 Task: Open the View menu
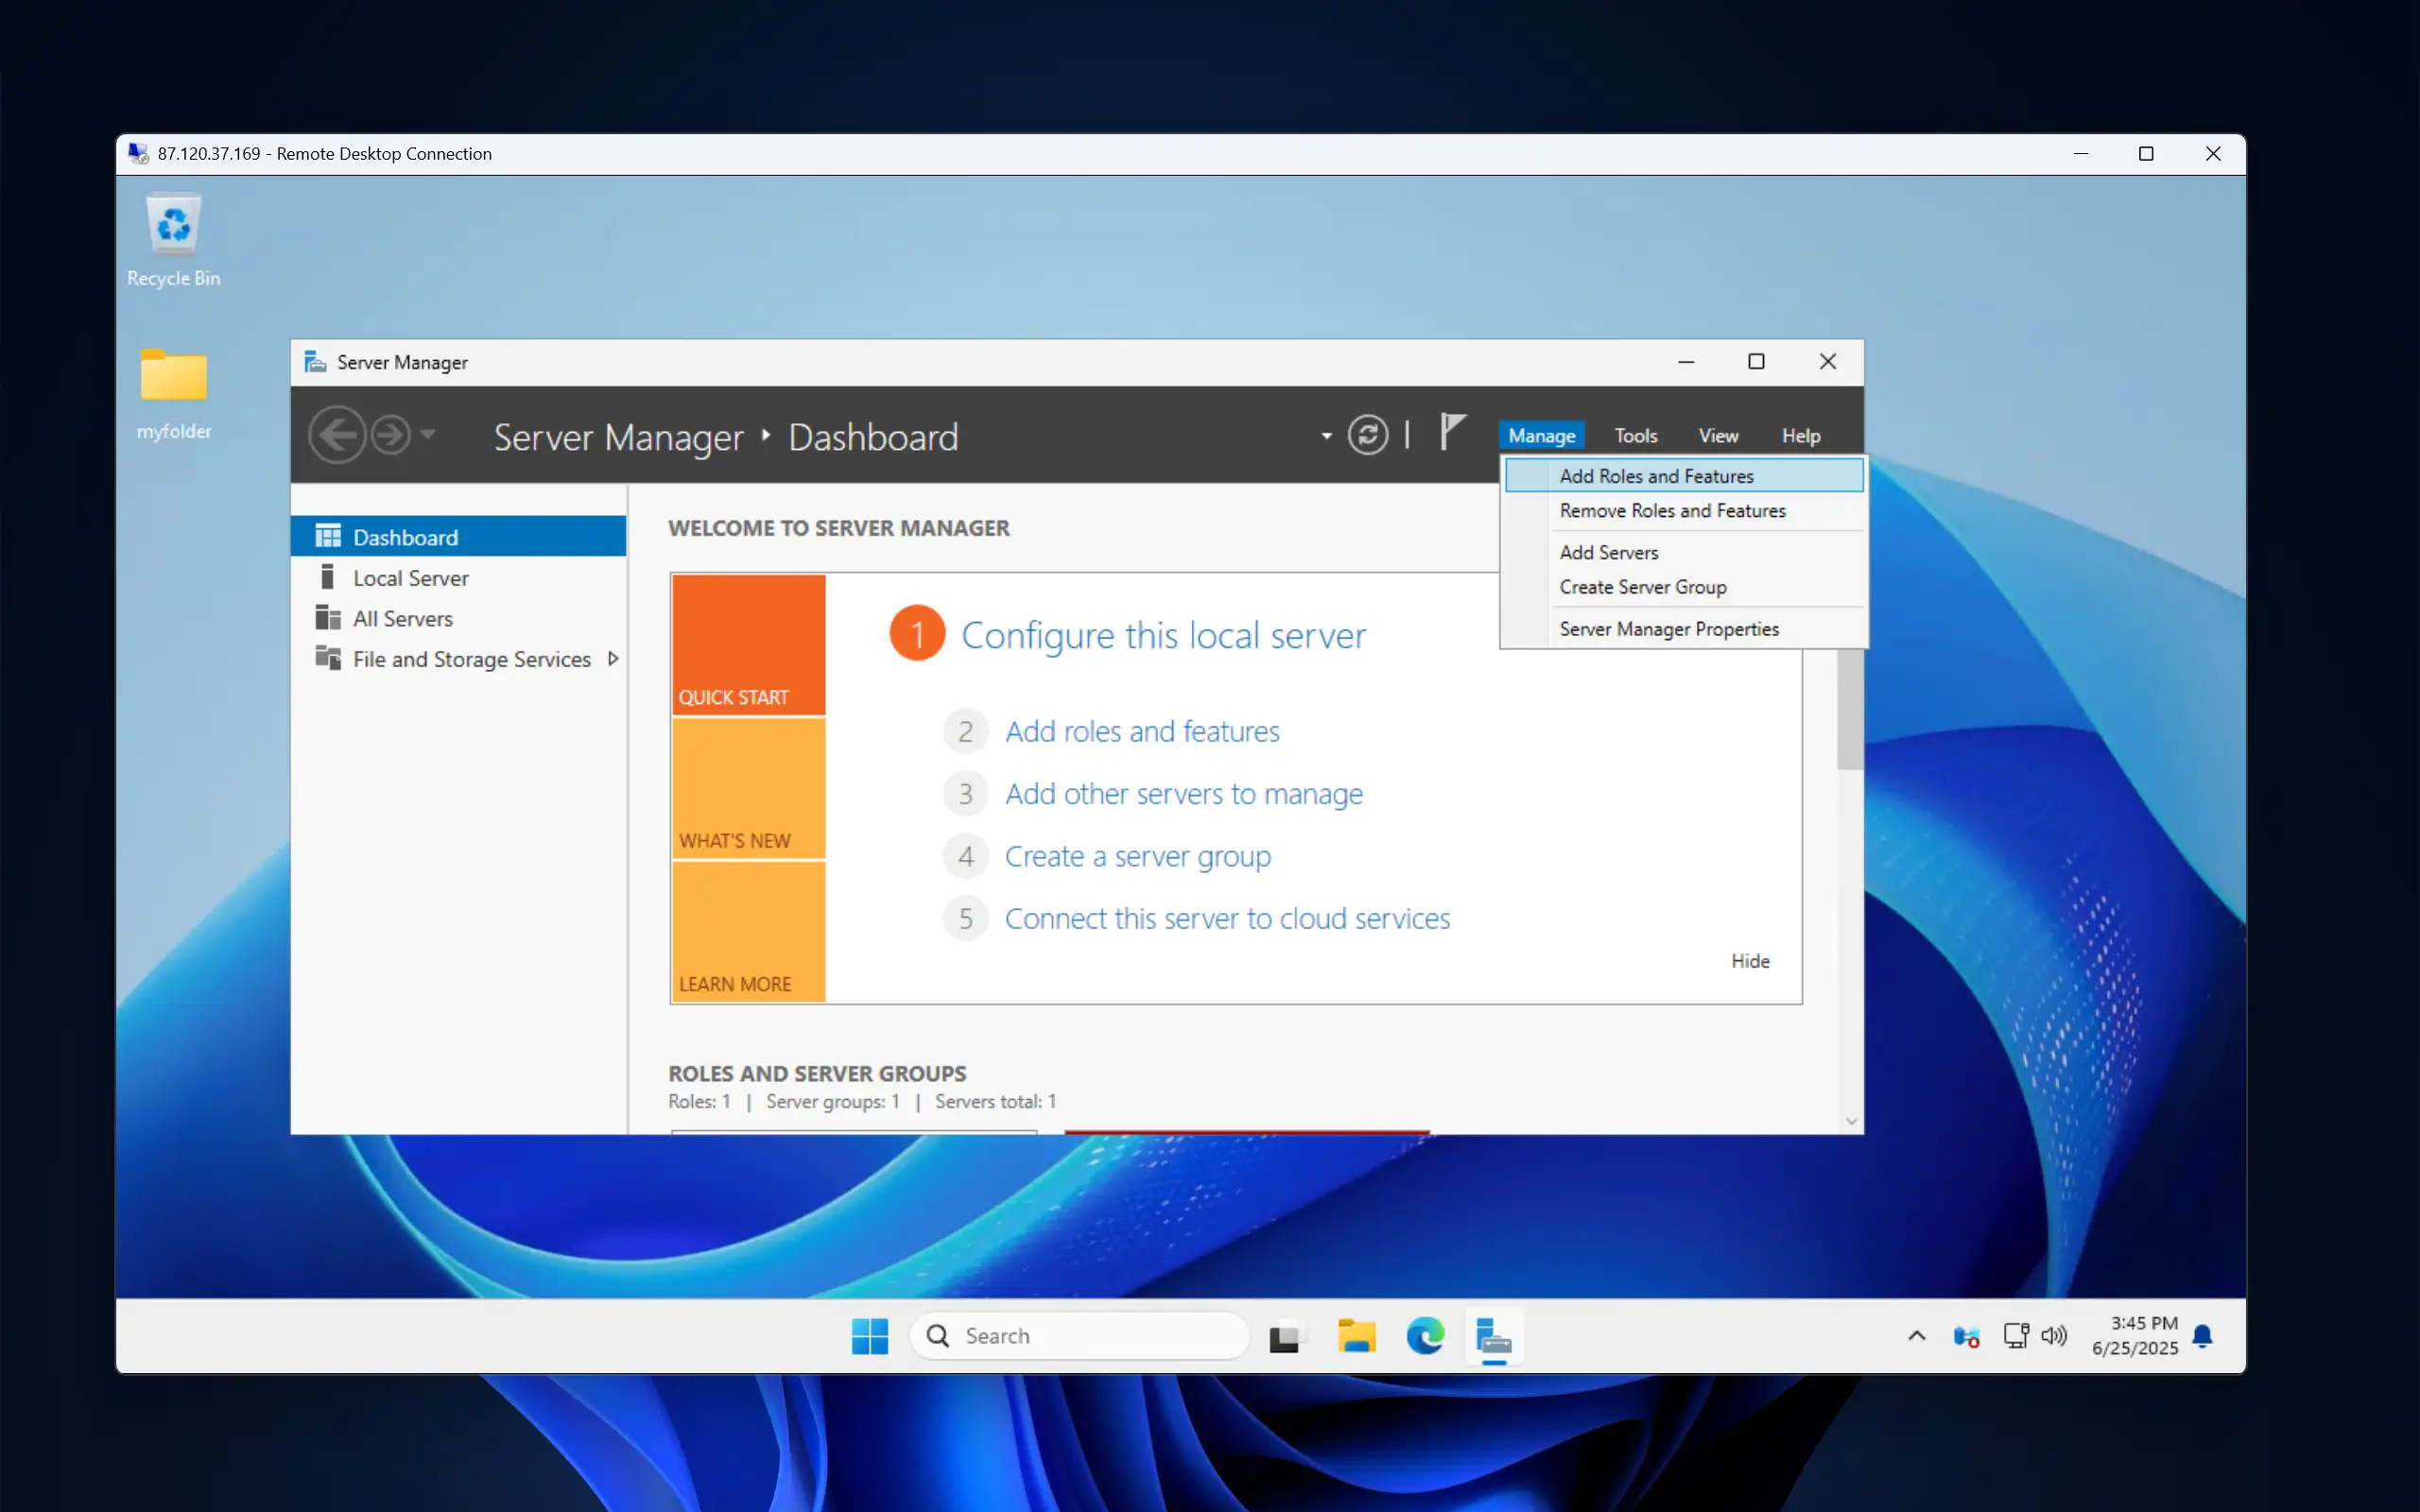coord(1718,436)
